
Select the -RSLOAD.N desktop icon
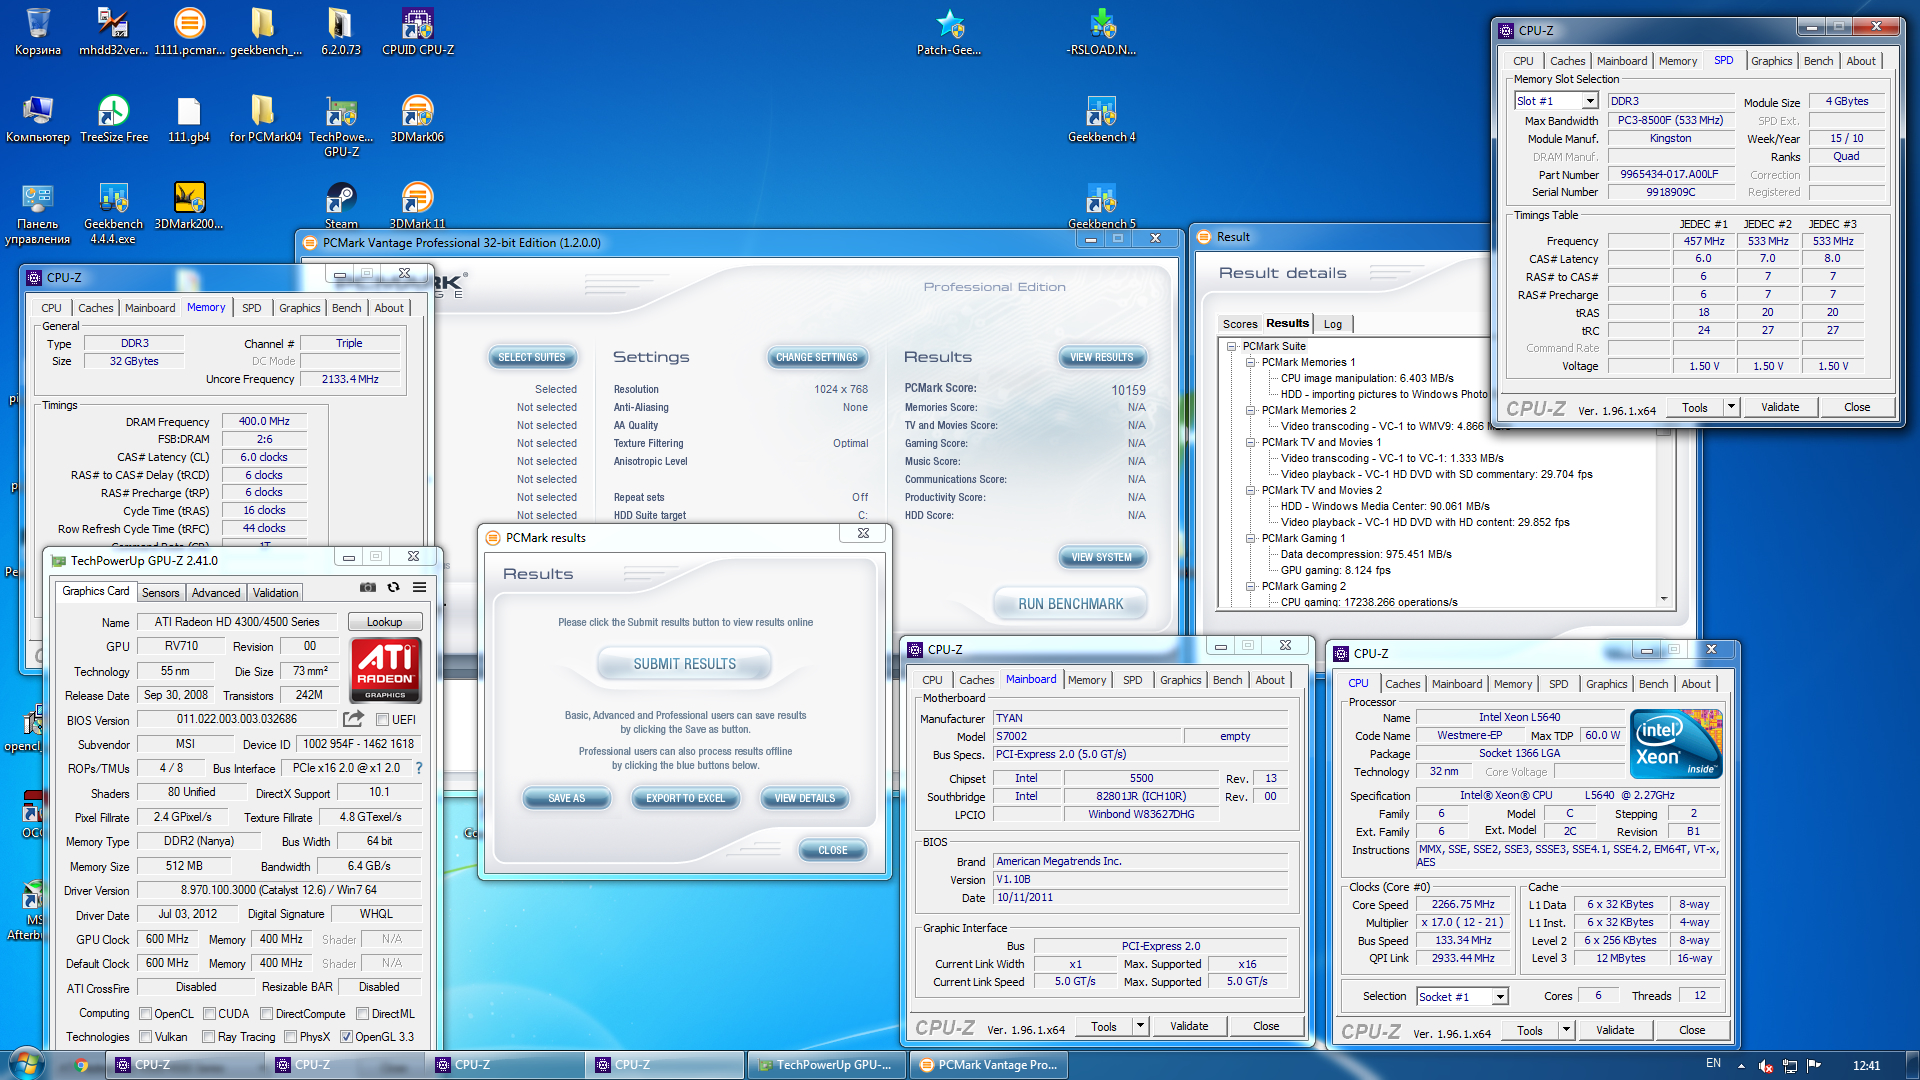point(1101,30)
